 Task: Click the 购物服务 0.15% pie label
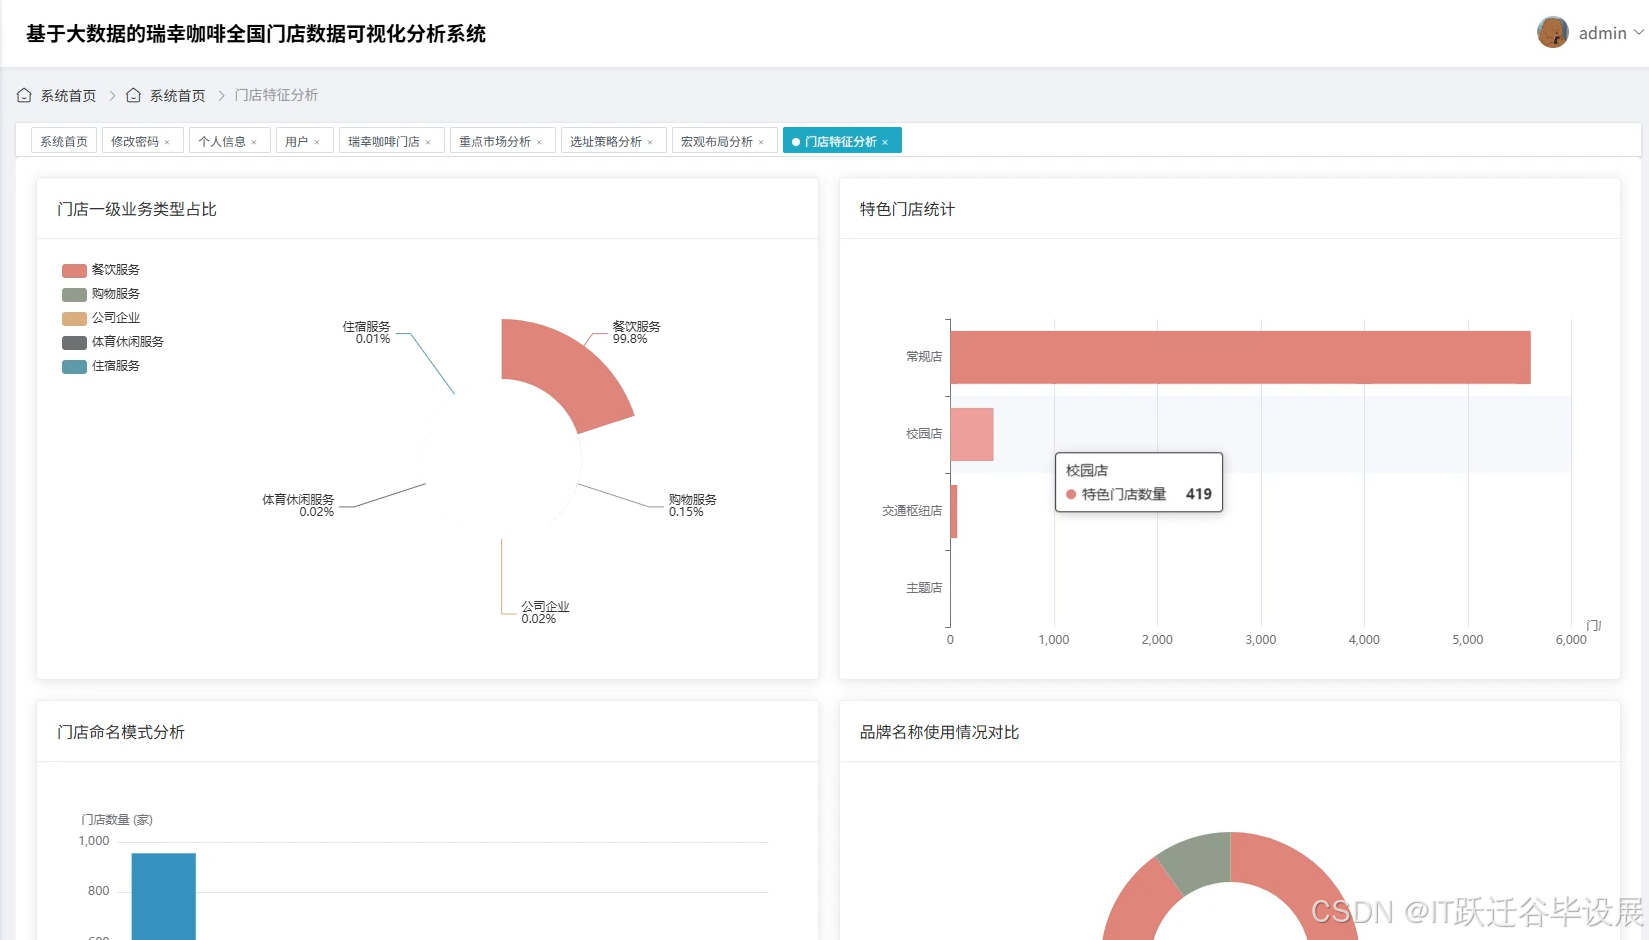pyautogui.click(x=692, y=505)
